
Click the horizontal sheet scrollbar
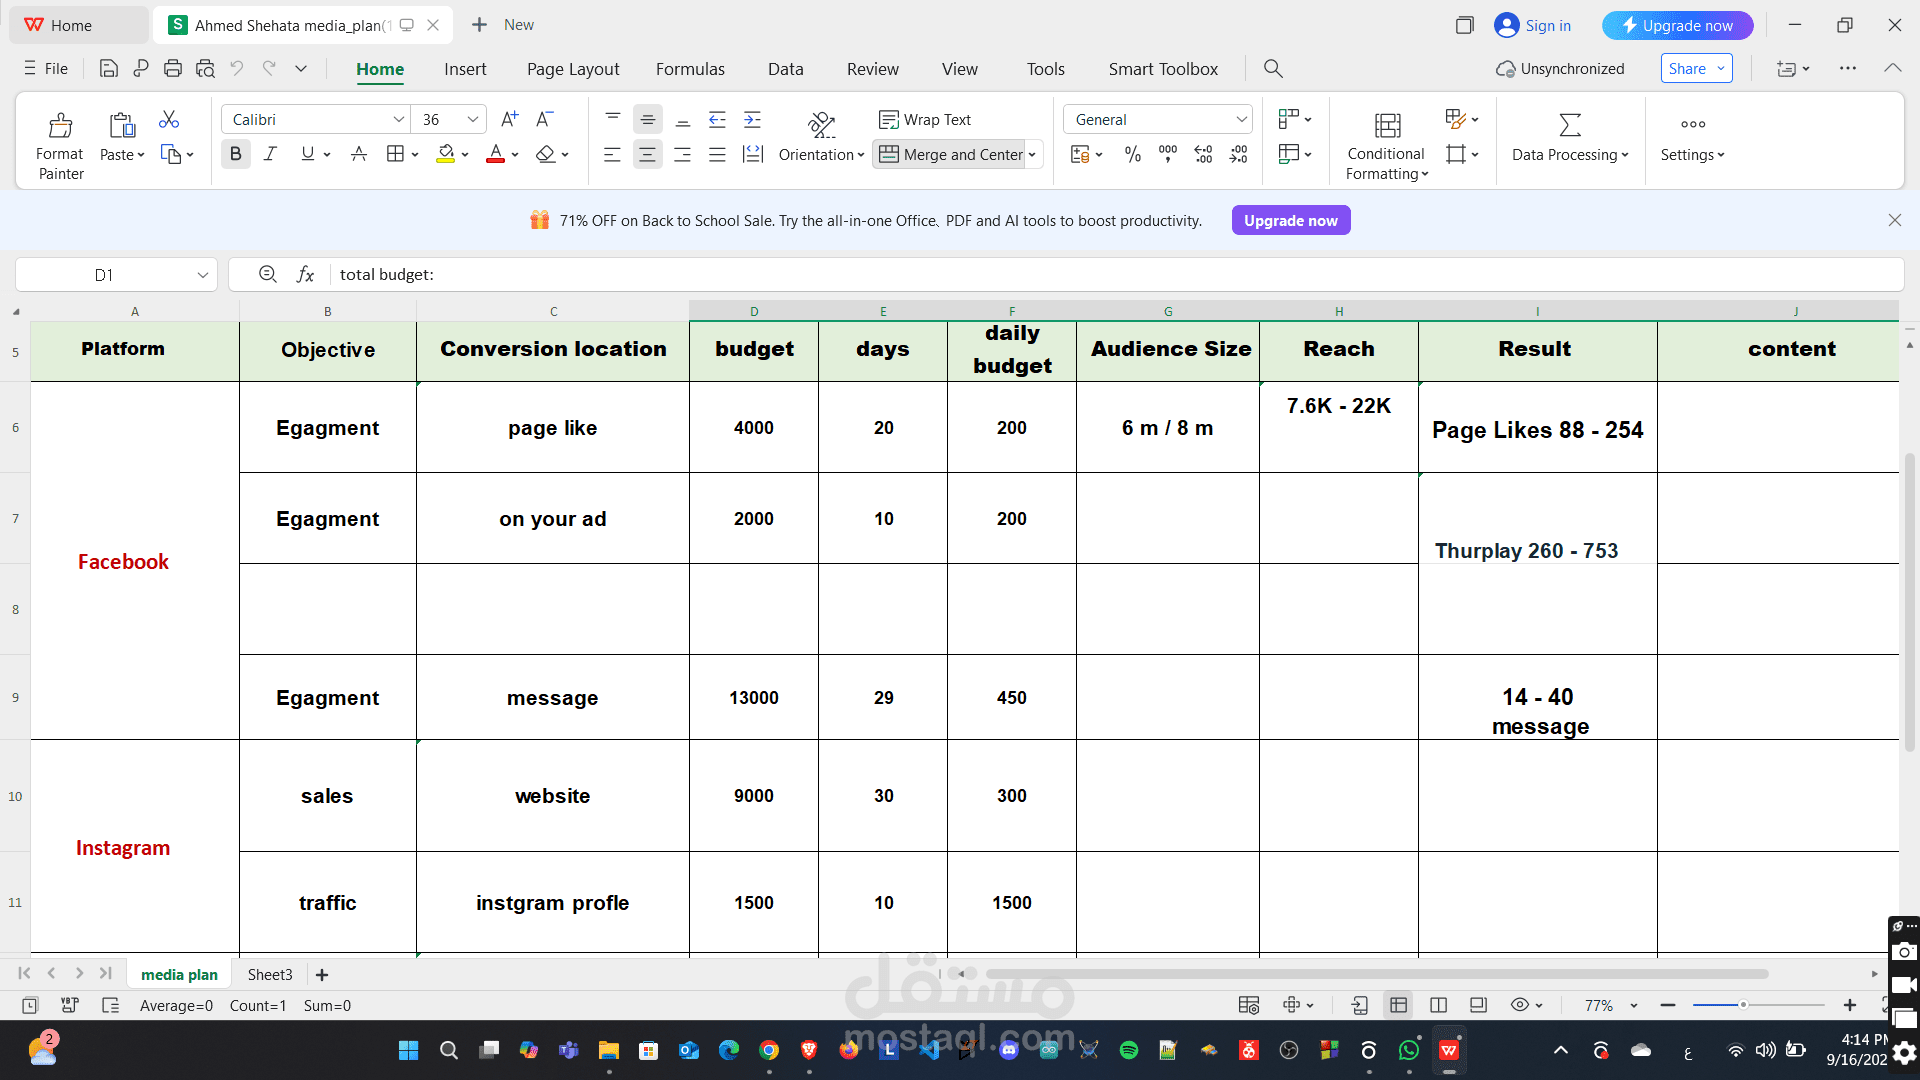1377,974
